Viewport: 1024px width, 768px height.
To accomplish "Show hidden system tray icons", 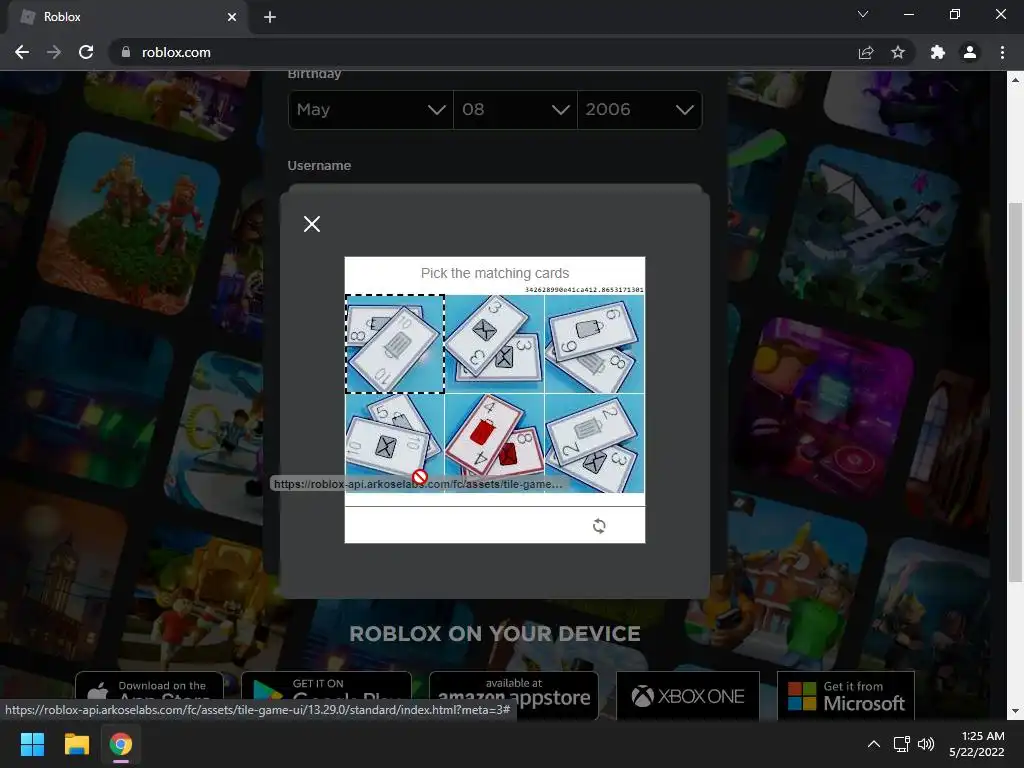I will click(874, 744).
